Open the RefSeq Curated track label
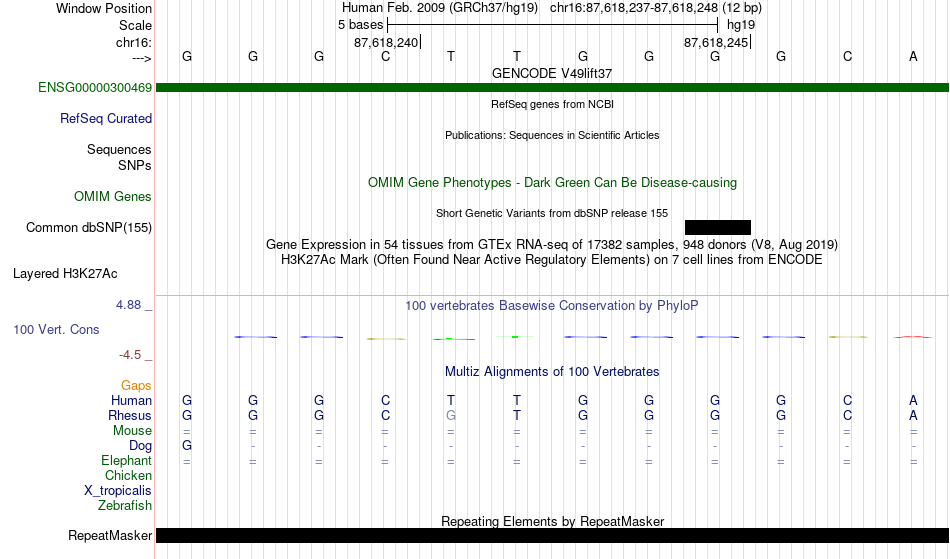 pos(105,118)
